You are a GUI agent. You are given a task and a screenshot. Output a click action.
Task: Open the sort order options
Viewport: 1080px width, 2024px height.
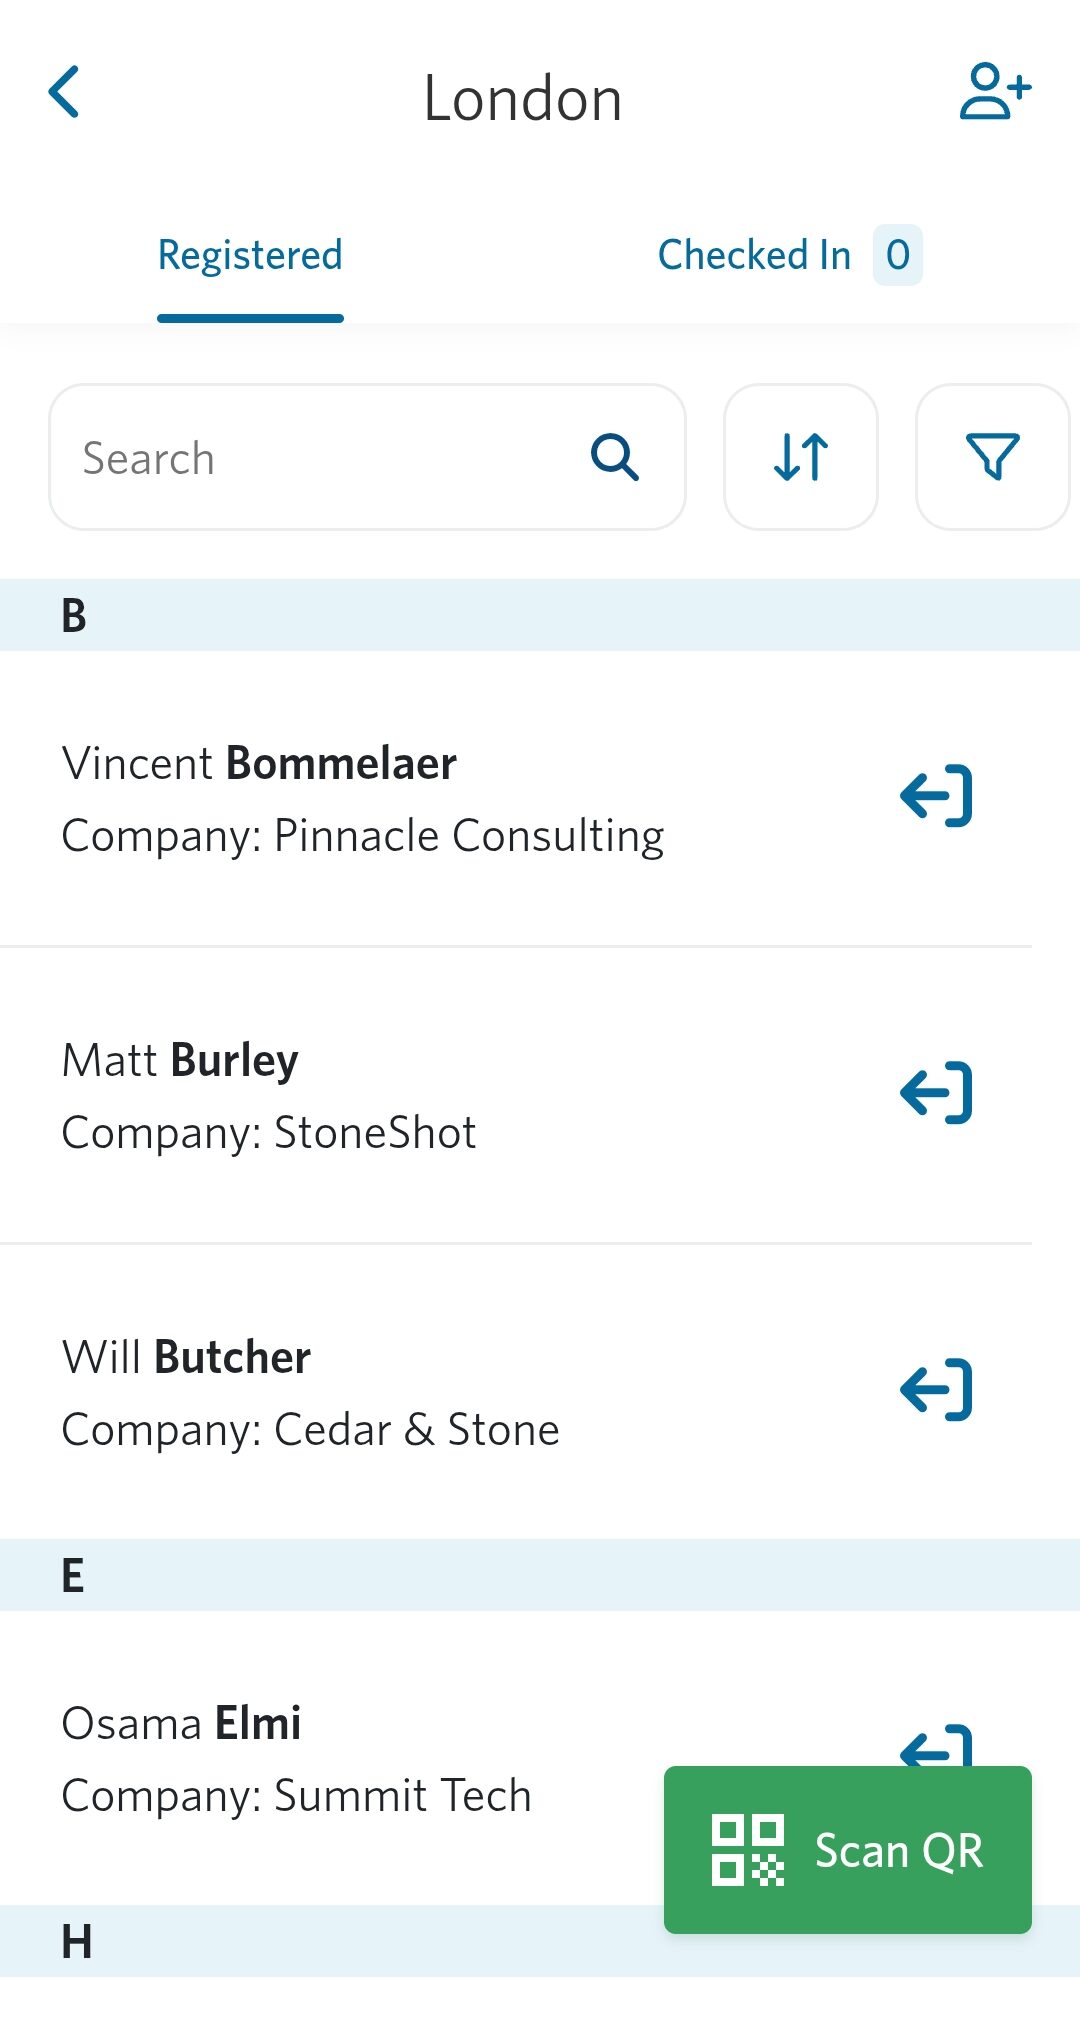[801, 457]
